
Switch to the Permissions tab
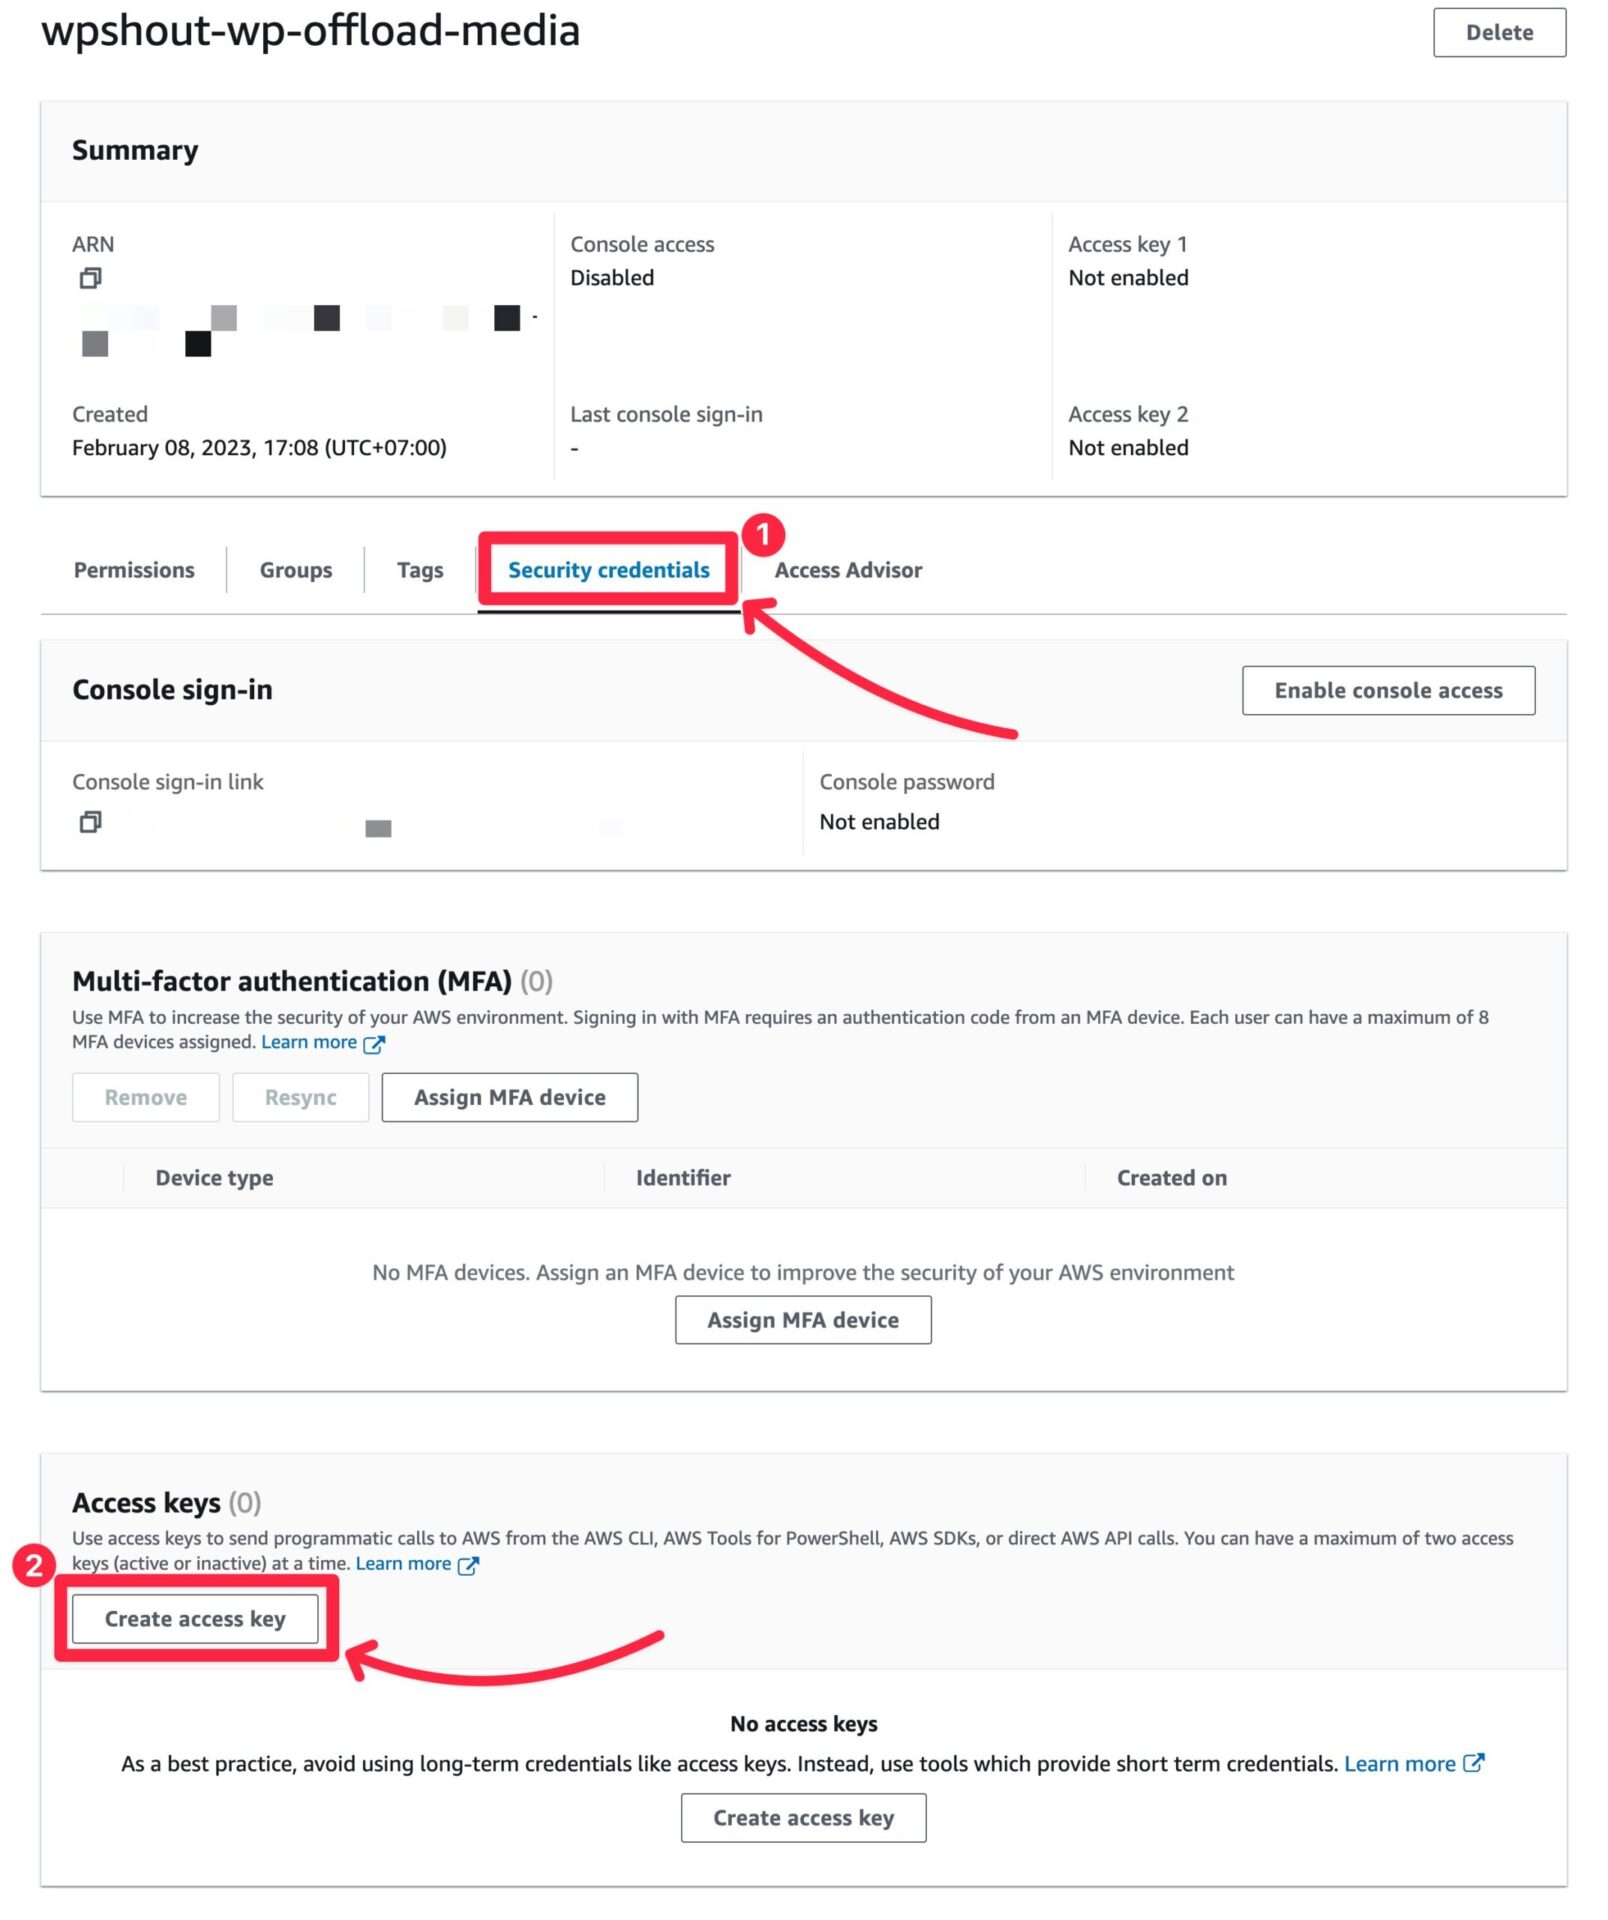pos(134,569)
